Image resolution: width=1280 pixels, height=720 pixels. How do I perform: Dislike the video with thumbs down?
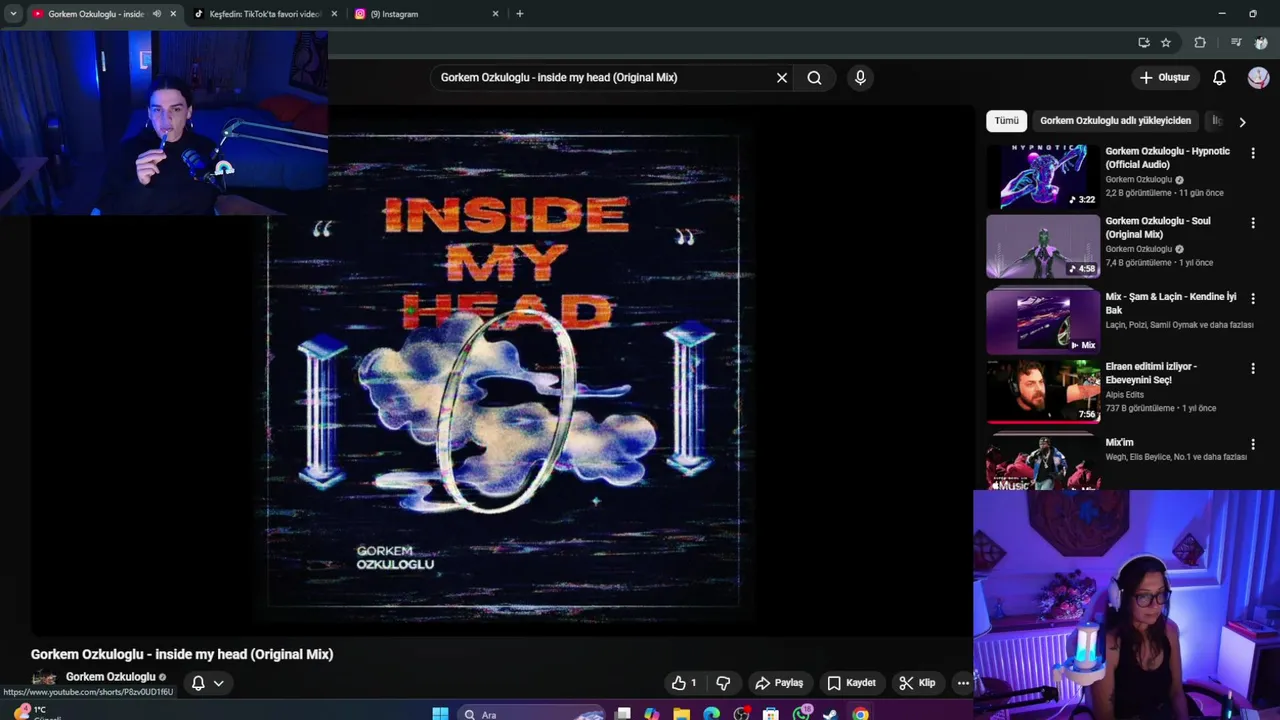[x=723, y=683]
